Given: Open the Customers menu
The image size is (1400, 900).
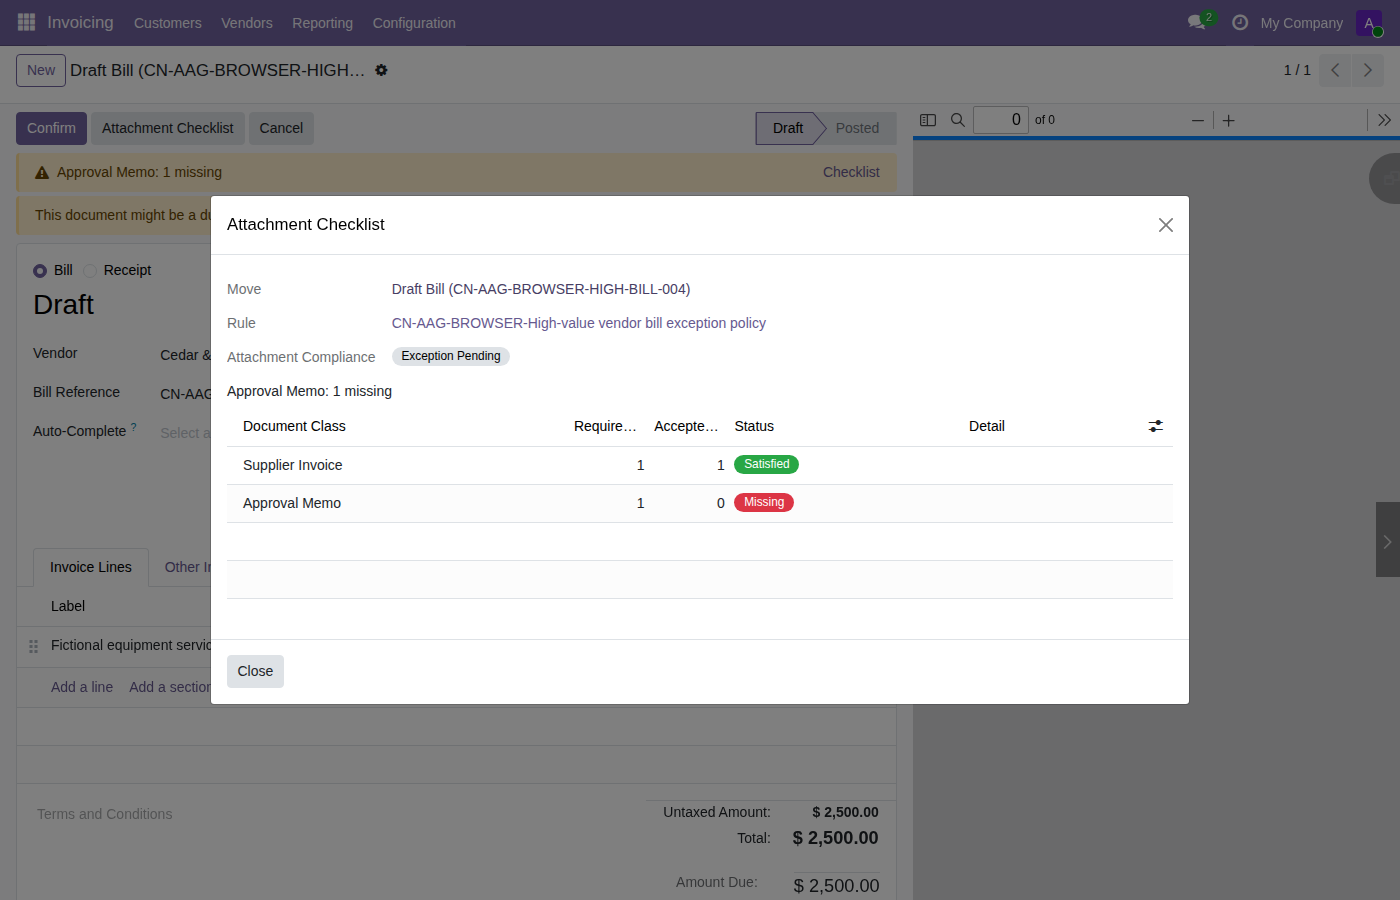Looking at the screenshot, I should click(x=168, y=23).
